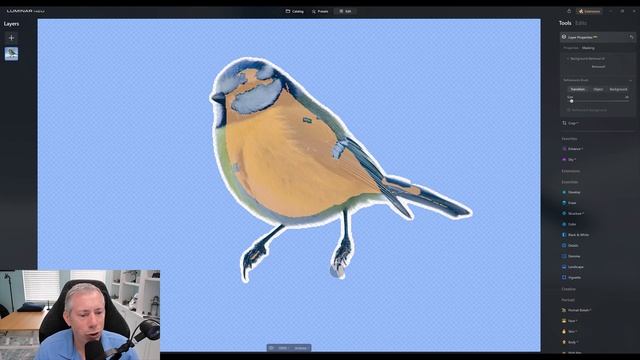Select the Background brush mode

point(618,89)
